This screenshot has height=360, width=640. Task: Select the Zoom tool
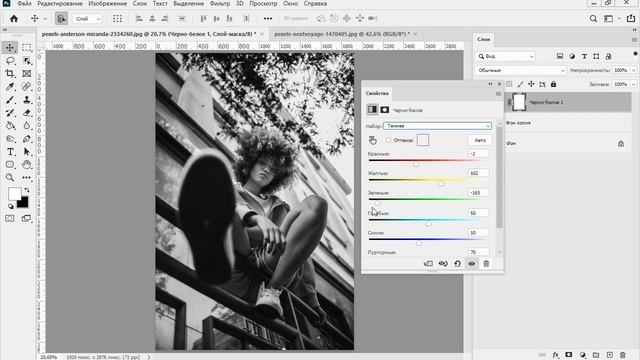(x=10, y=178)
